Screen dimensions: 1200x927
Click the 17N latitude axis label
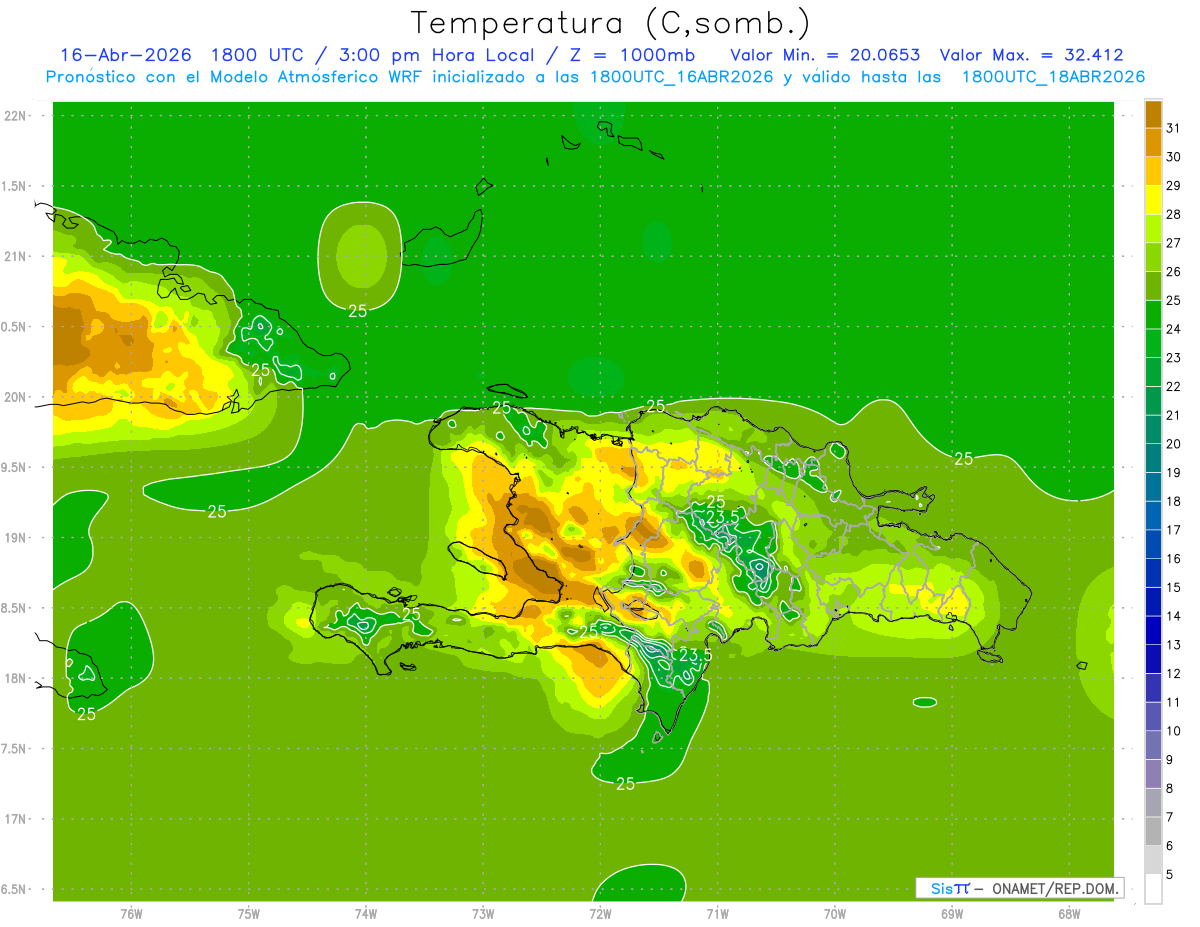click(15, 819)
